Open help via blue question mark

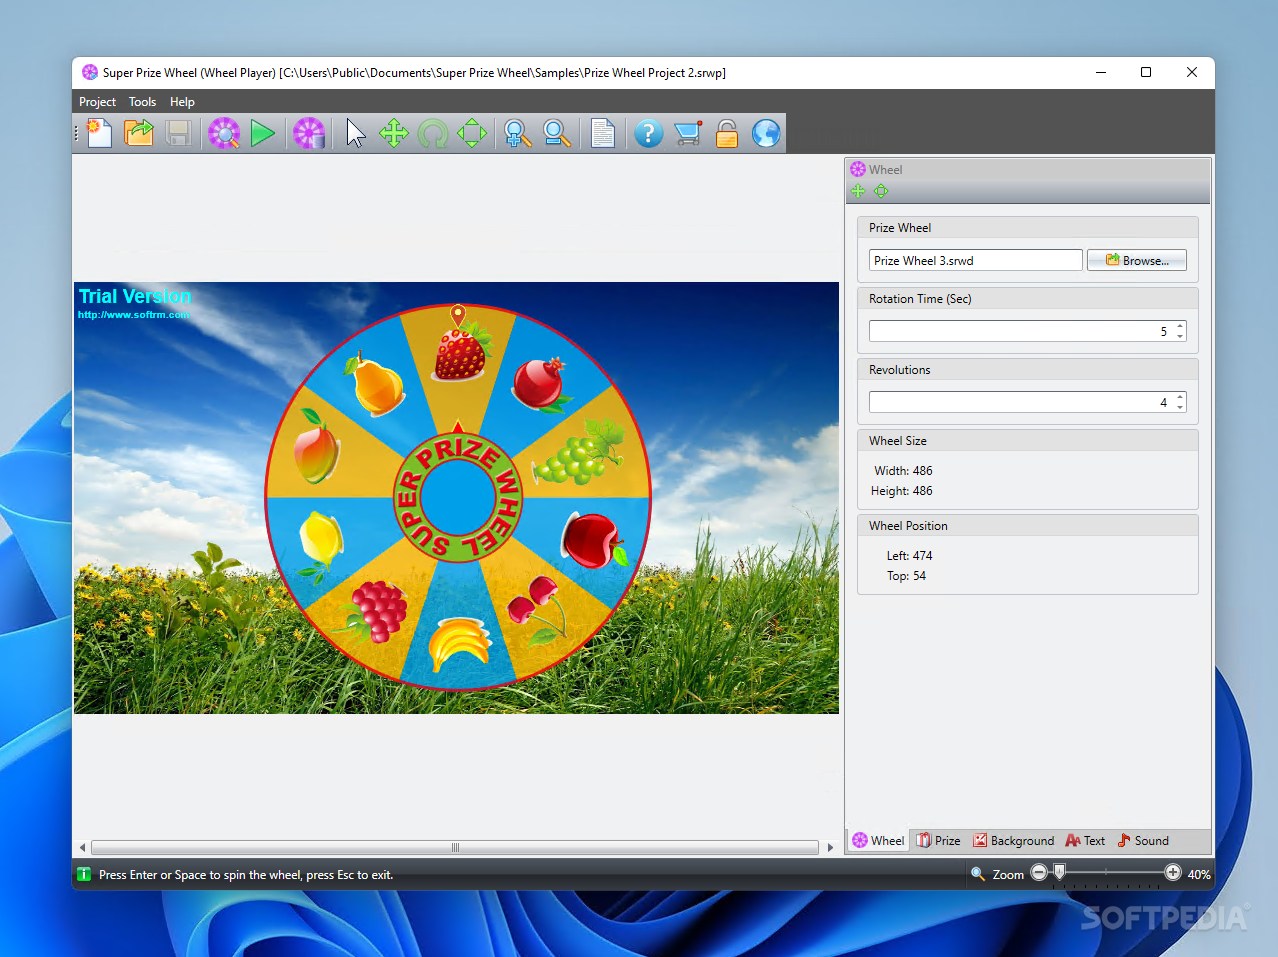tap(648, 133)
